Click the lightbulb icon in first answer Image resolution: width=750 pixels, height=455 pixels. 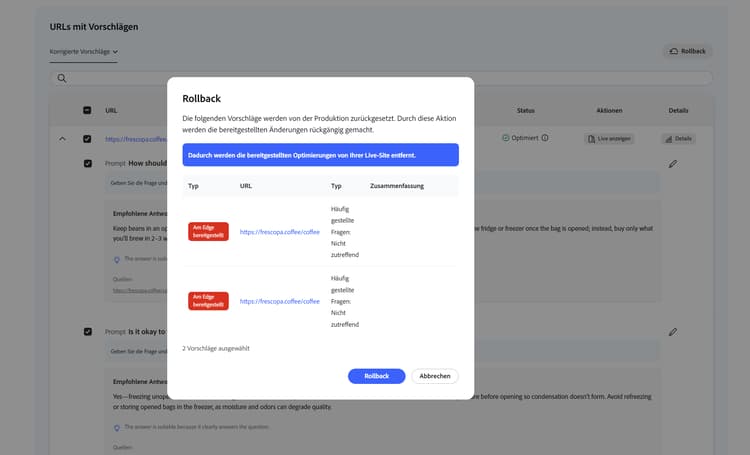117,260
